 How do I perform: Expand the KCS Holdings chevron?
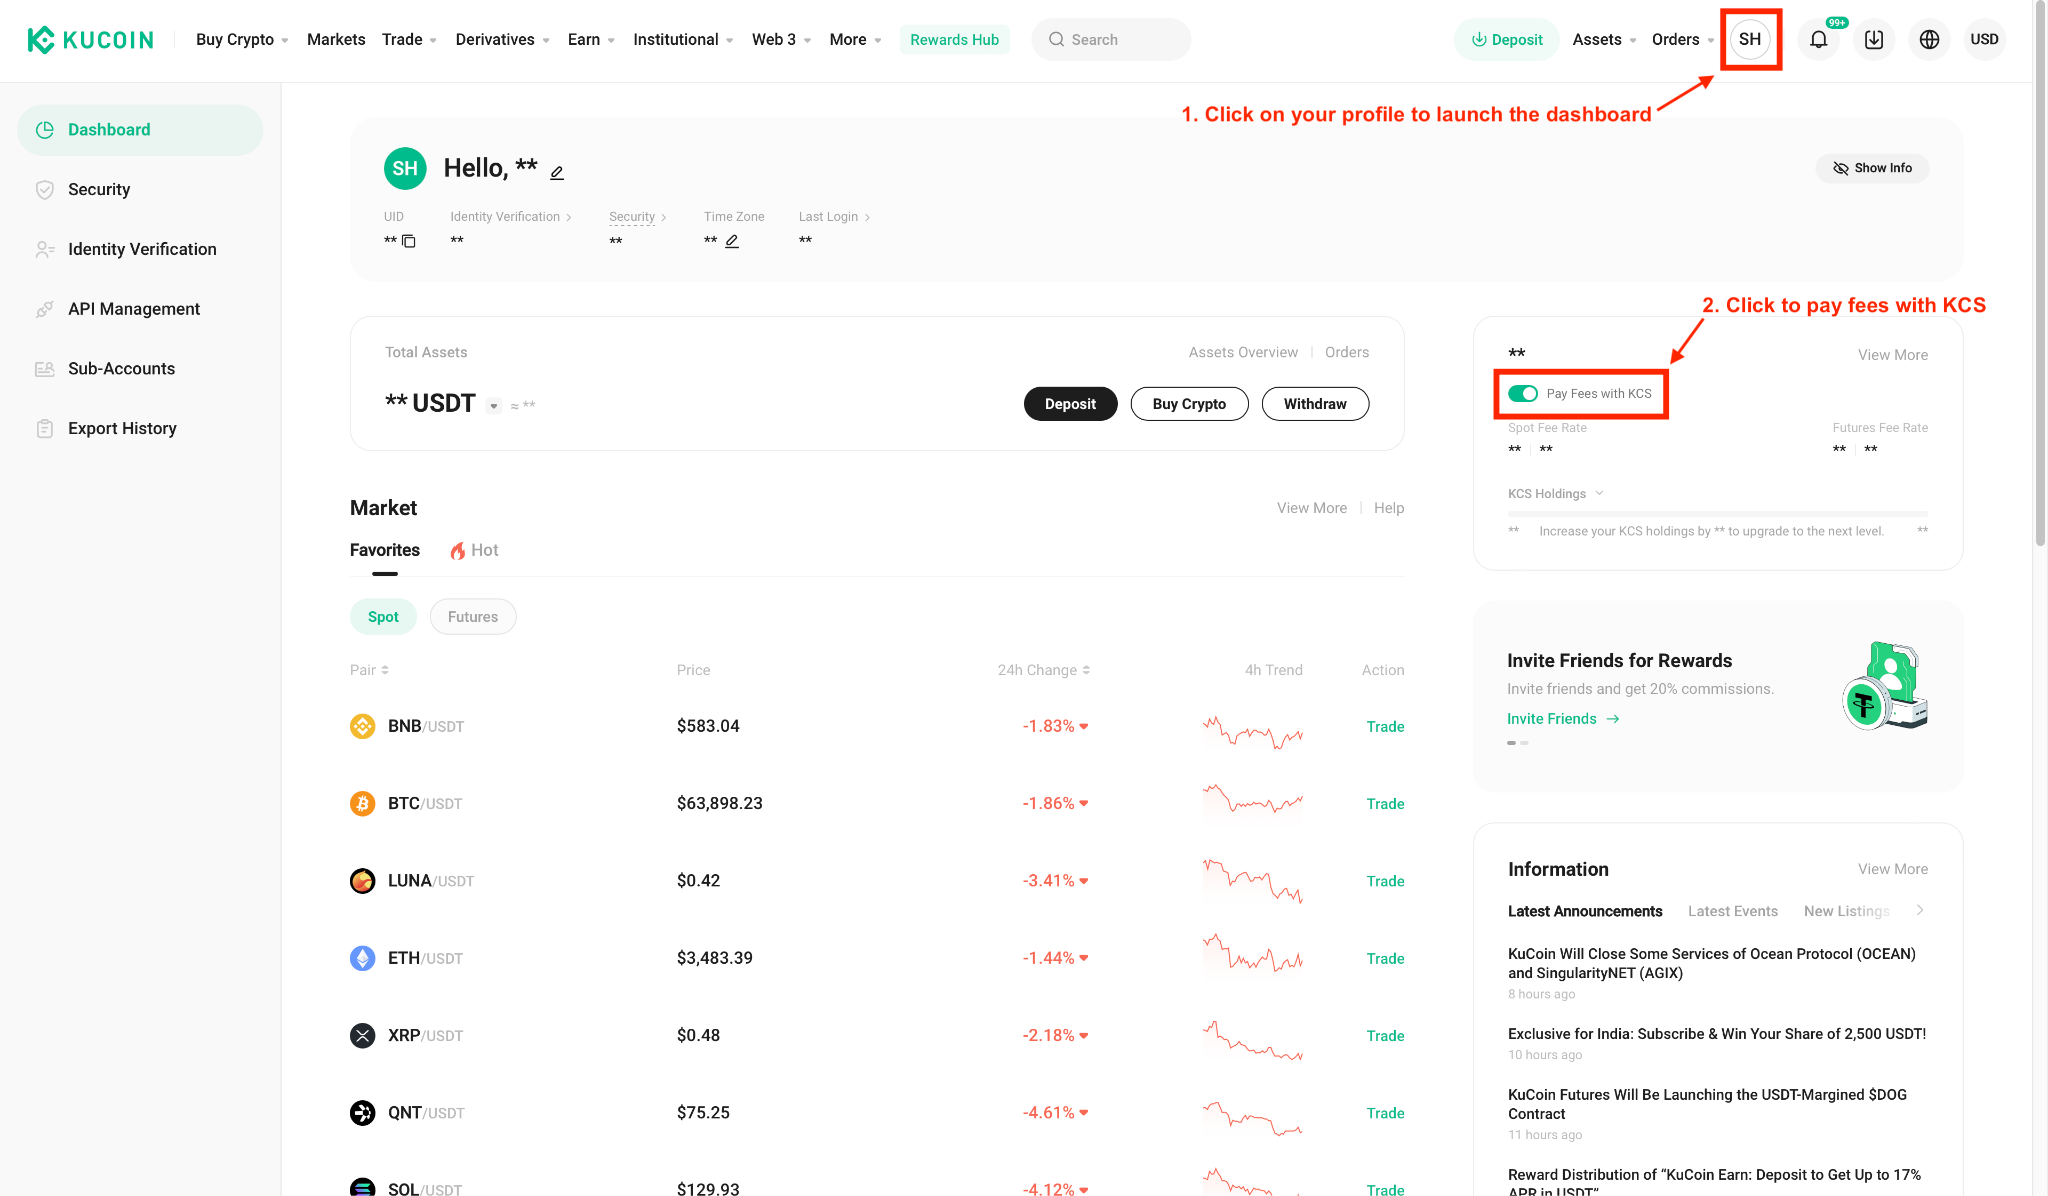tap(1599, 493)
